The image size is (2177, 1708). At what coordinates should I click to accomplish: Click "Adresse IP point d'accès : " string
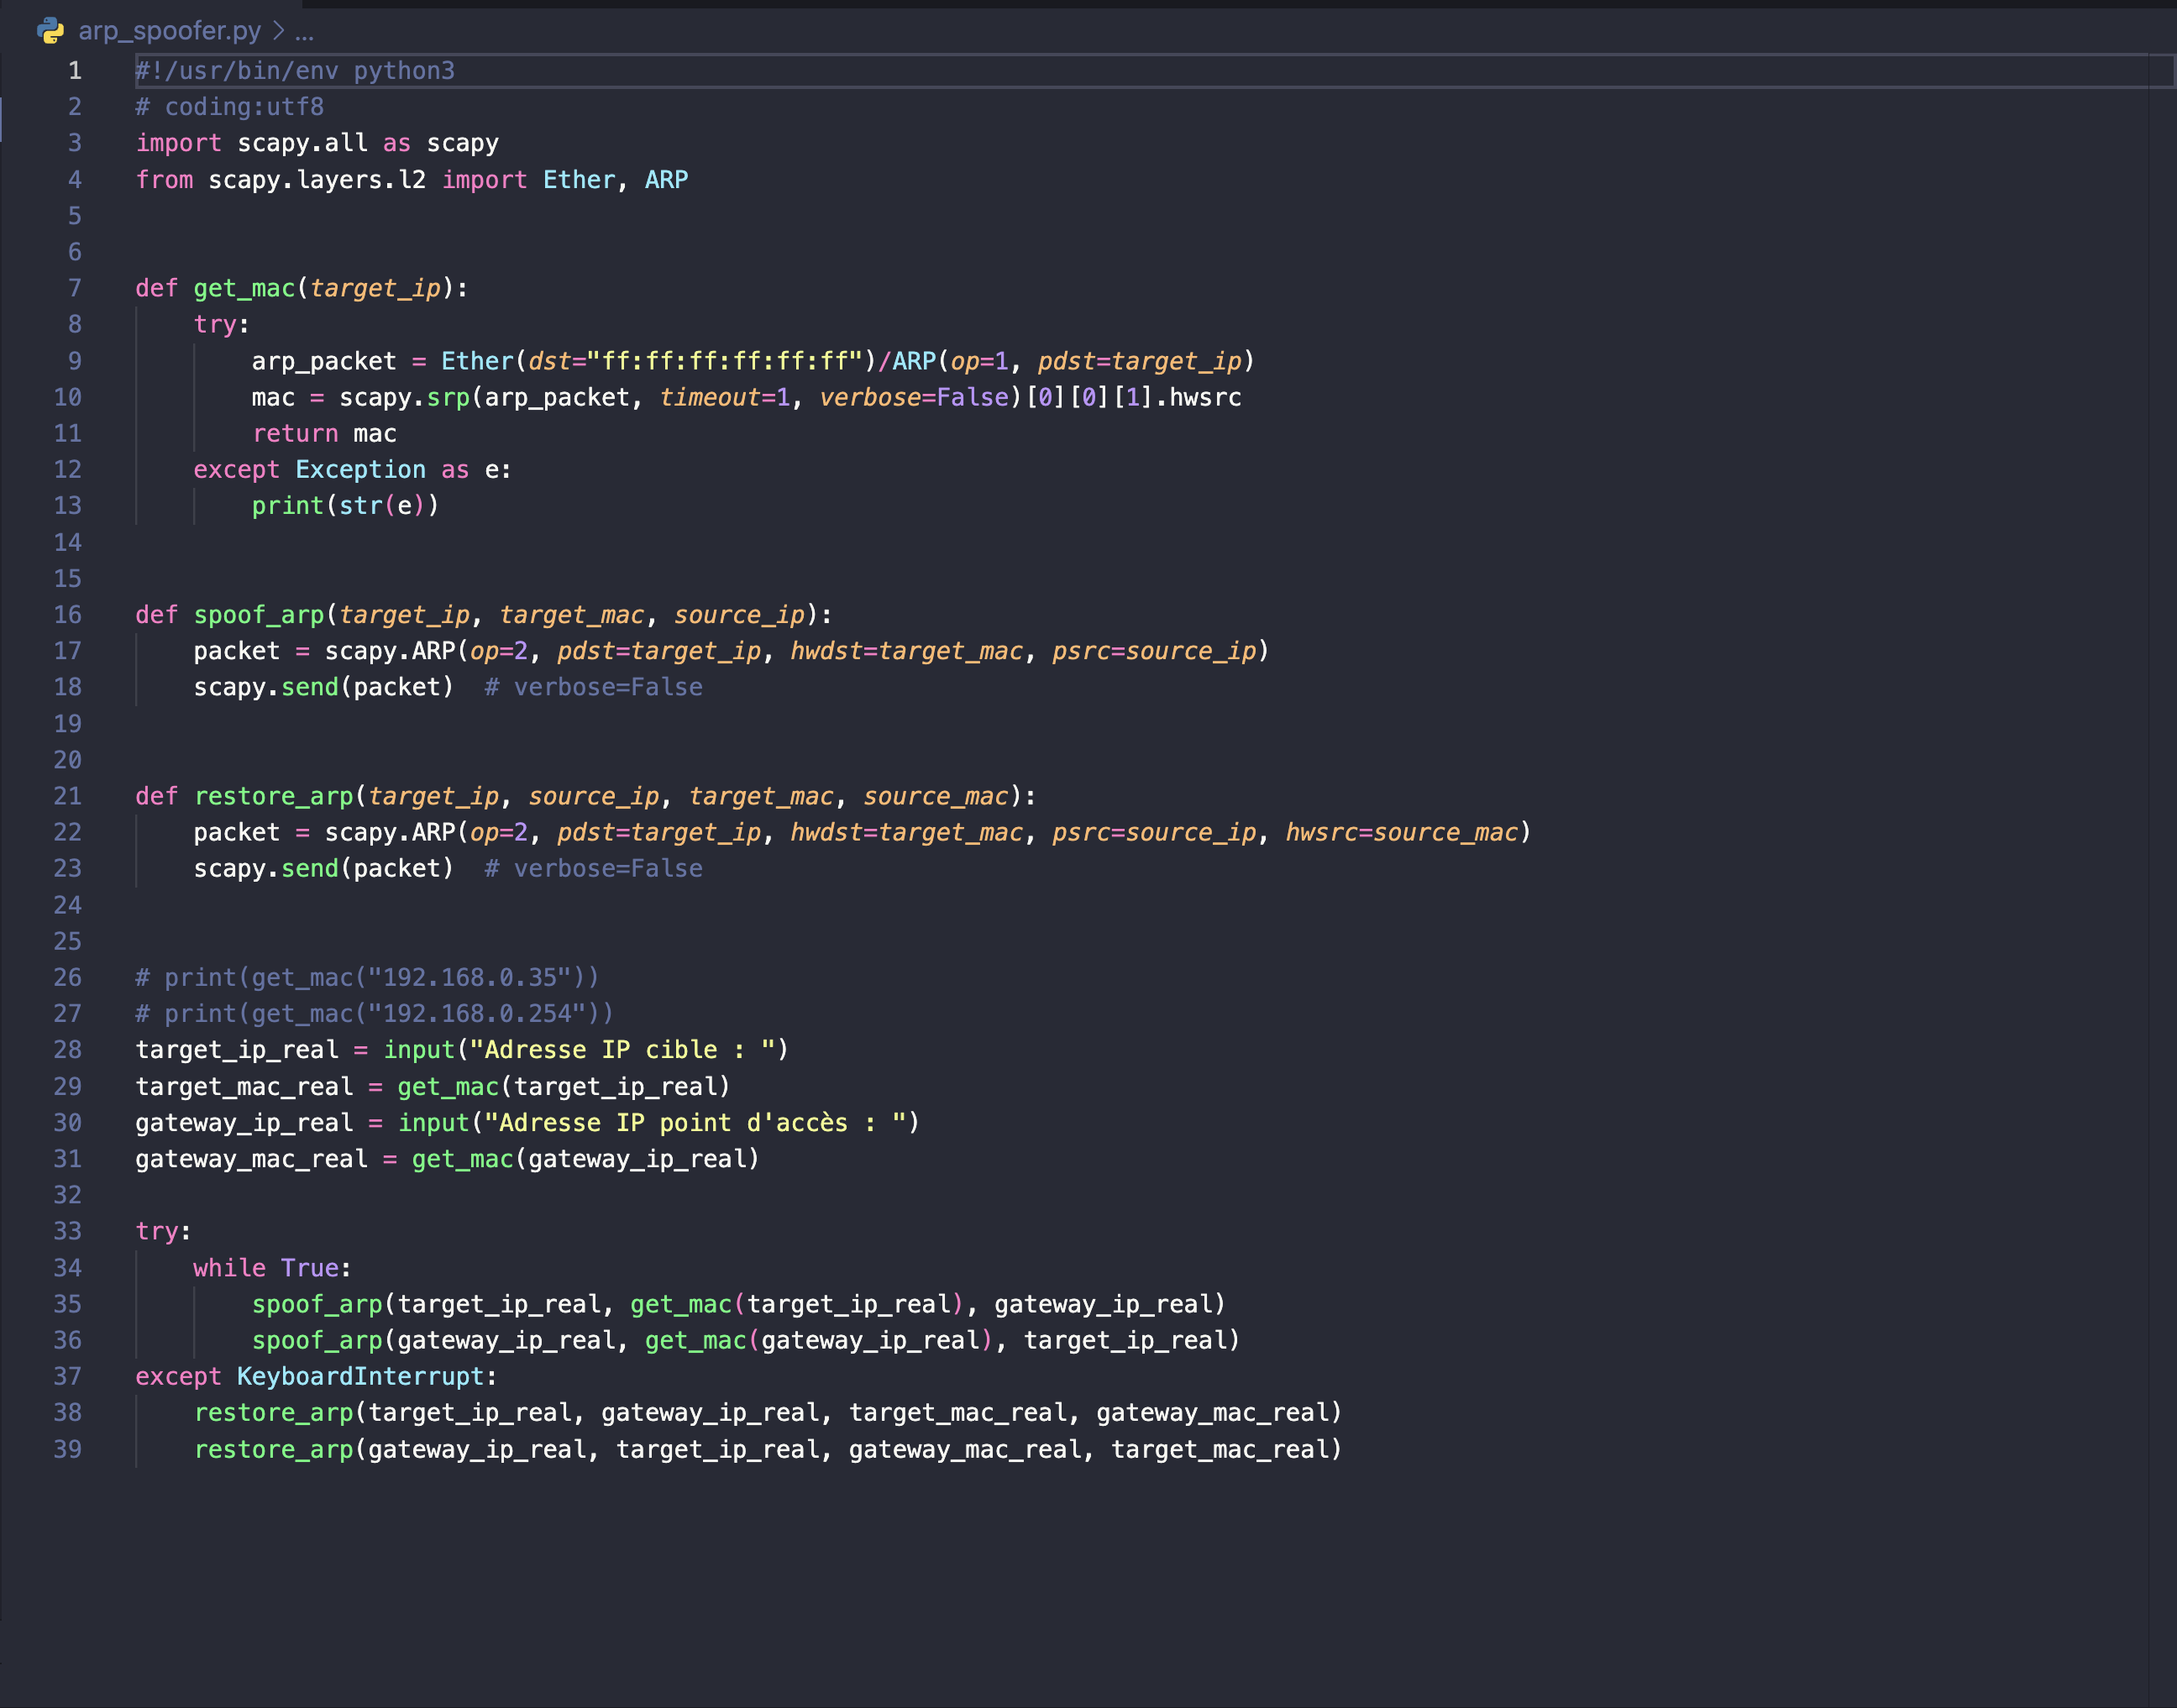pos(695,1122)
